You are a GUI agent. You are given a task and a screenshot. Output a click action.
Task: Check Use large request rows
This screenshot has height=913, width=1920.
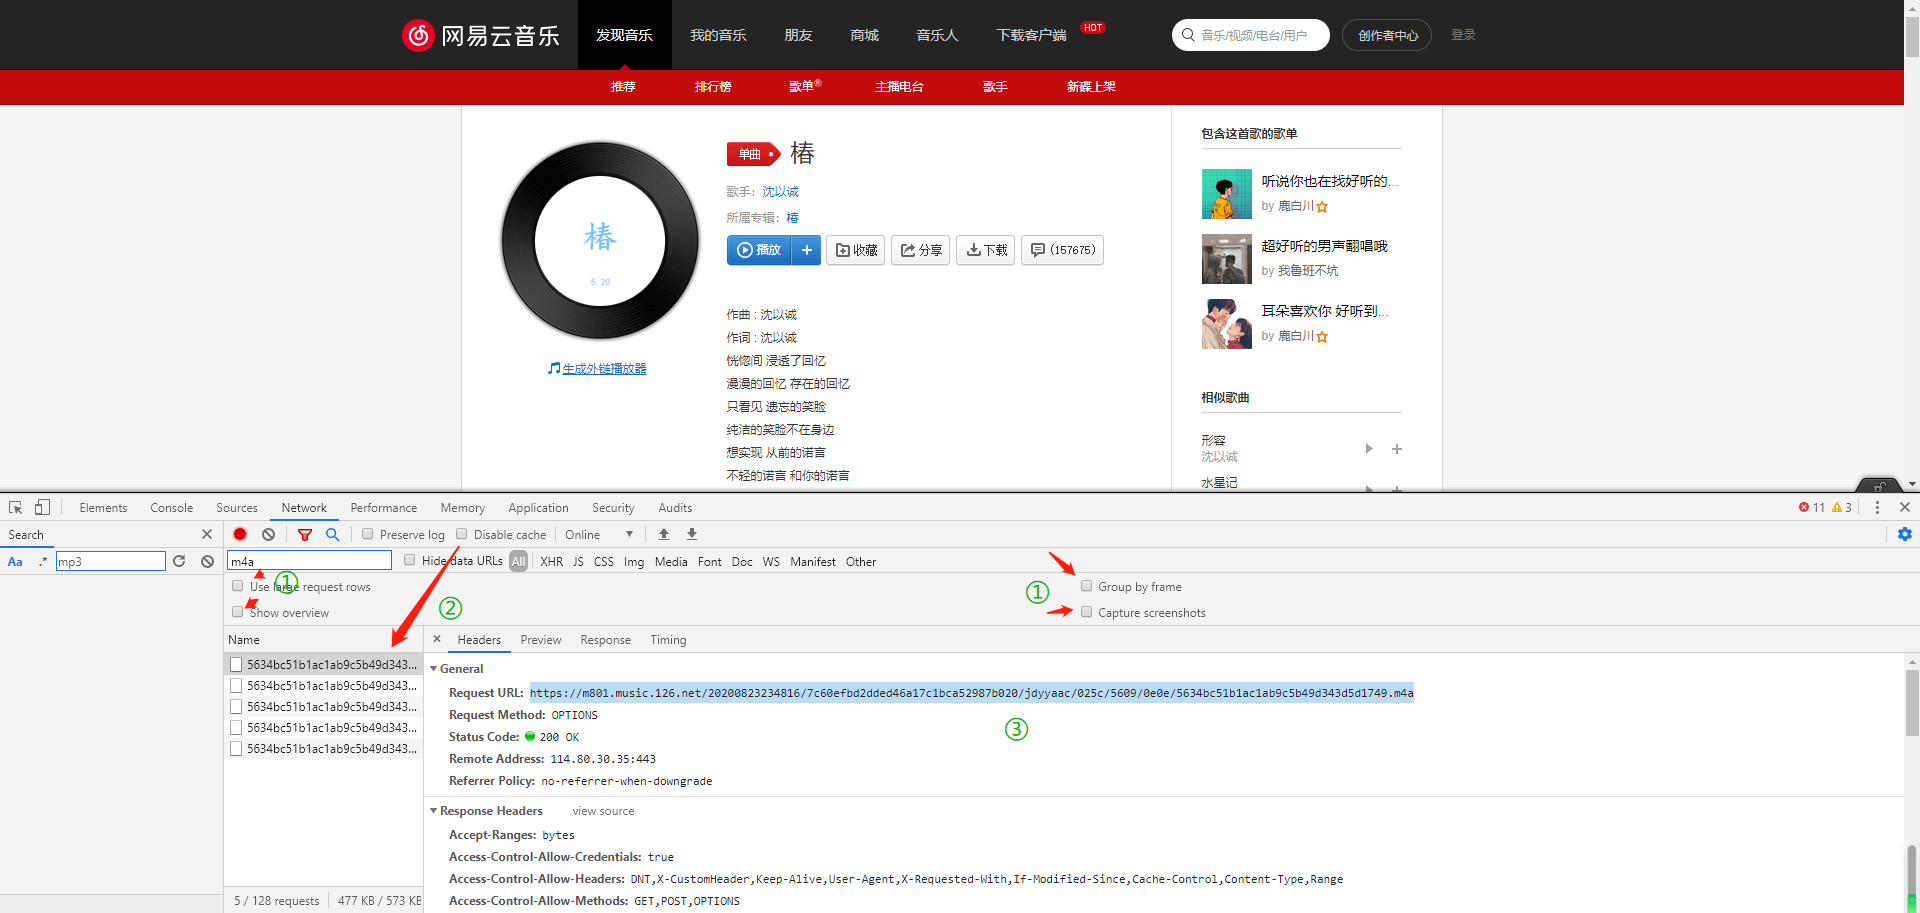(238, 586)
